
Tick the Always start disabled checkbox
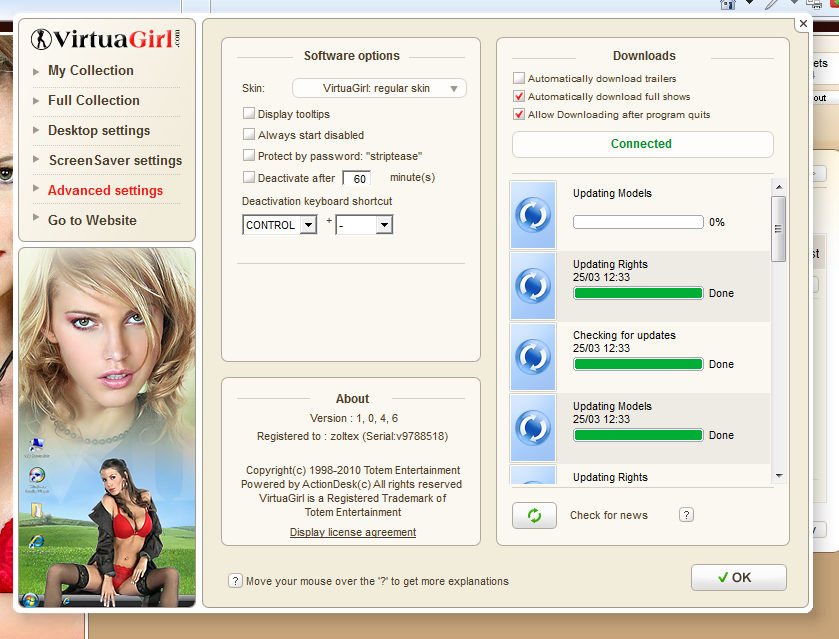[x=249, y=134]
